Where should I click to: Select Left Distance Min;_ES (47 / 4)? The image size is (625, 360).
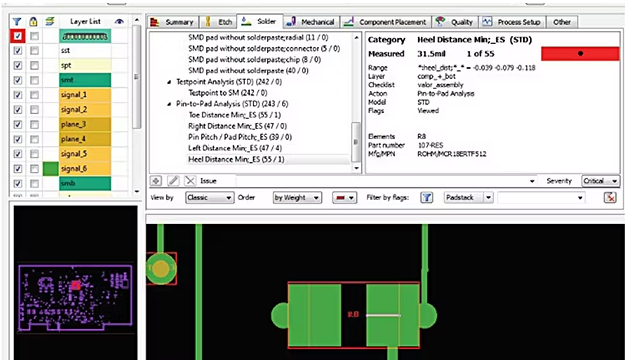[x=235, y=148]
